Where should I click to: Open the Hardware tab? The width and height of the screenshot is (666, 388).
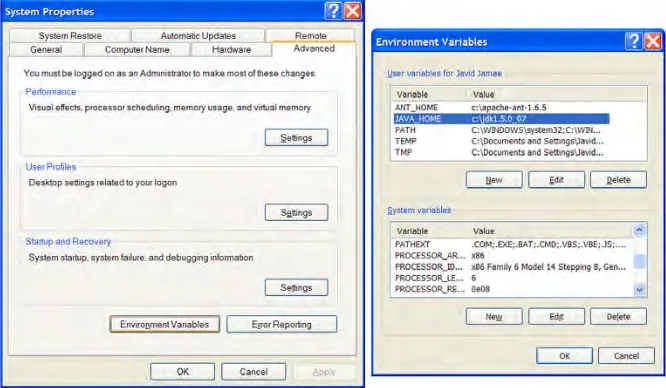point(231,50)
